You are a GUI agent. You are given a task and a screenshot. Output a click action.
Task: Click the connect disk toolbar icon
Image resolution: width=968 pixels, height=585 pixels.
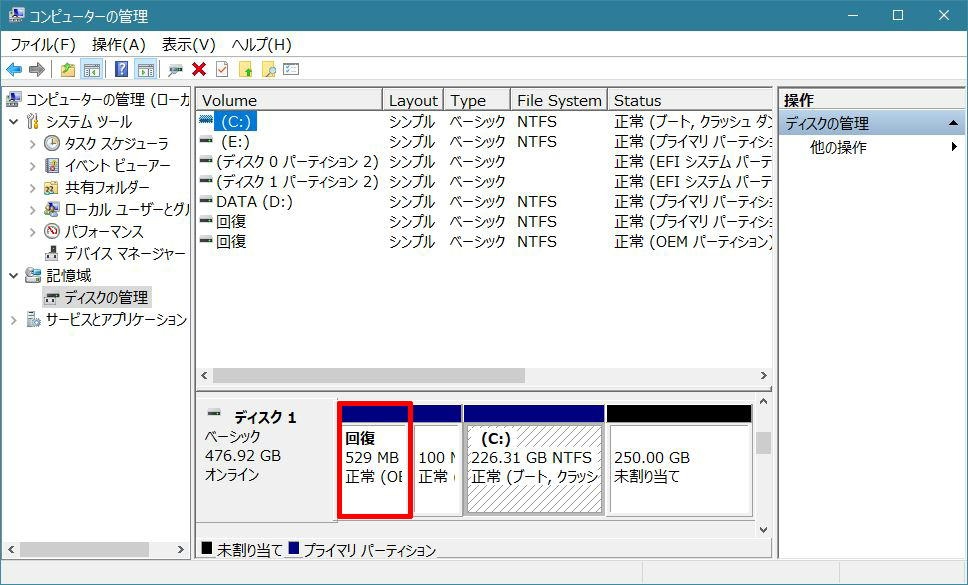tap(175, 70)
